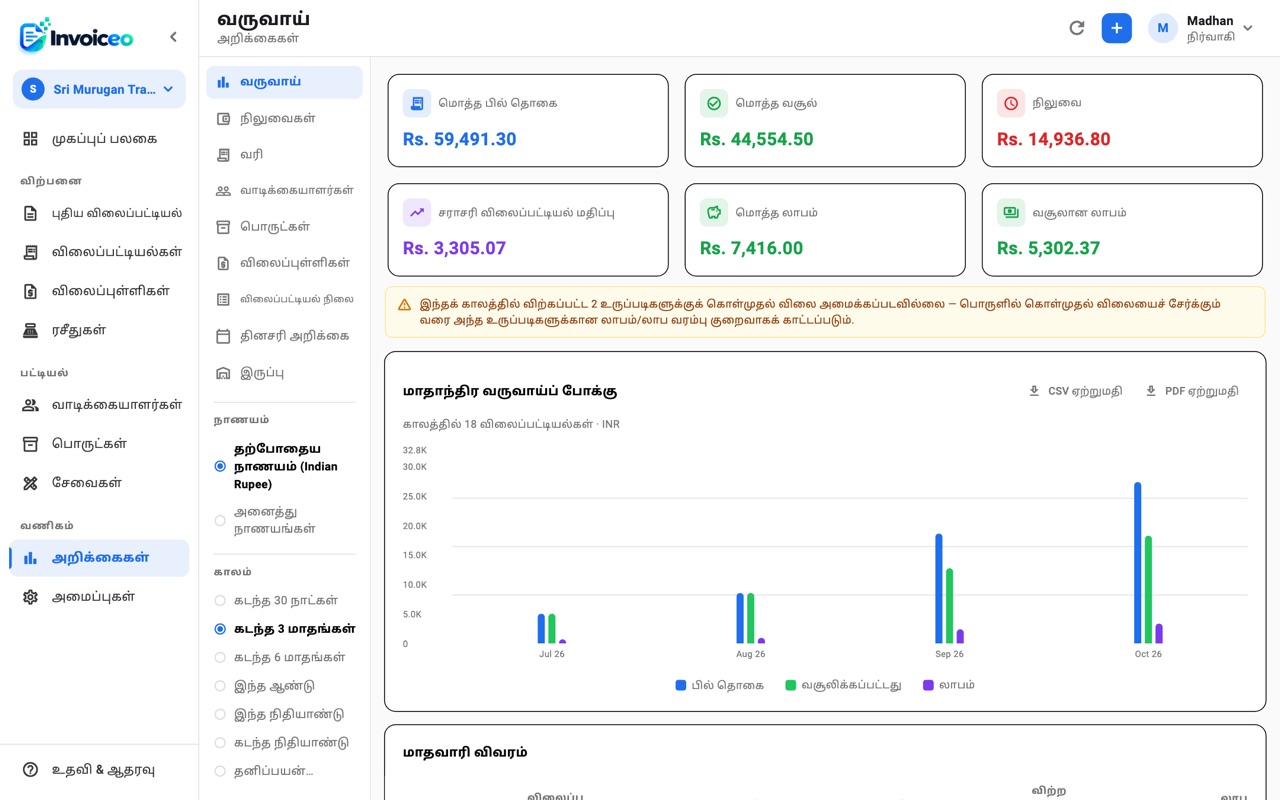The width and height of the screenshot is (1280, 800).
Task: Select அனைத்து நாணயங்கள் radio option
Action: click(x=220, y=520)
